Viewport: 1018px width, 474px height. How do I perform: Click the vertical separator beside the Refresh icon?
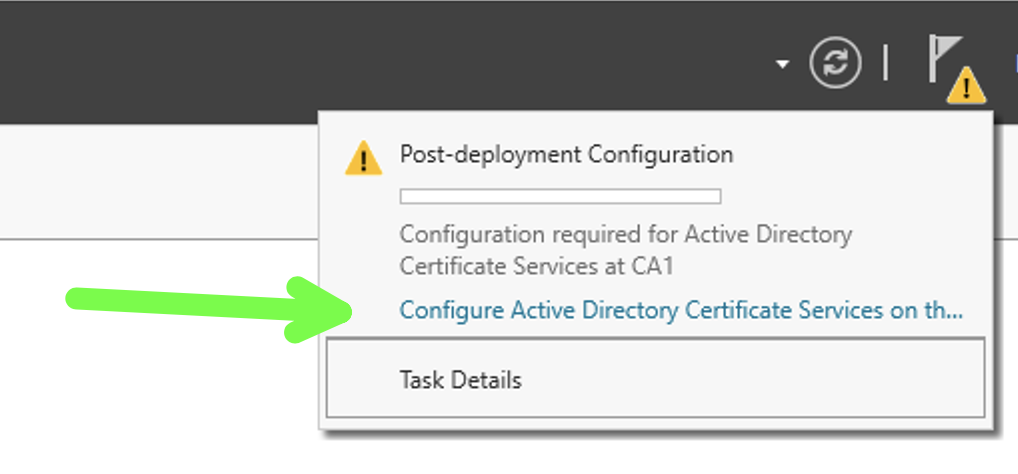click(886, 64)
